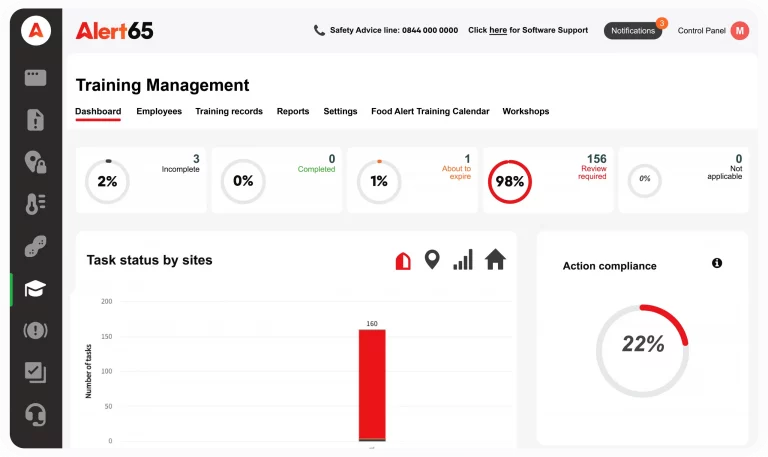
Task: Open the document file sidebar icon
Action: (x=35, y=120)
